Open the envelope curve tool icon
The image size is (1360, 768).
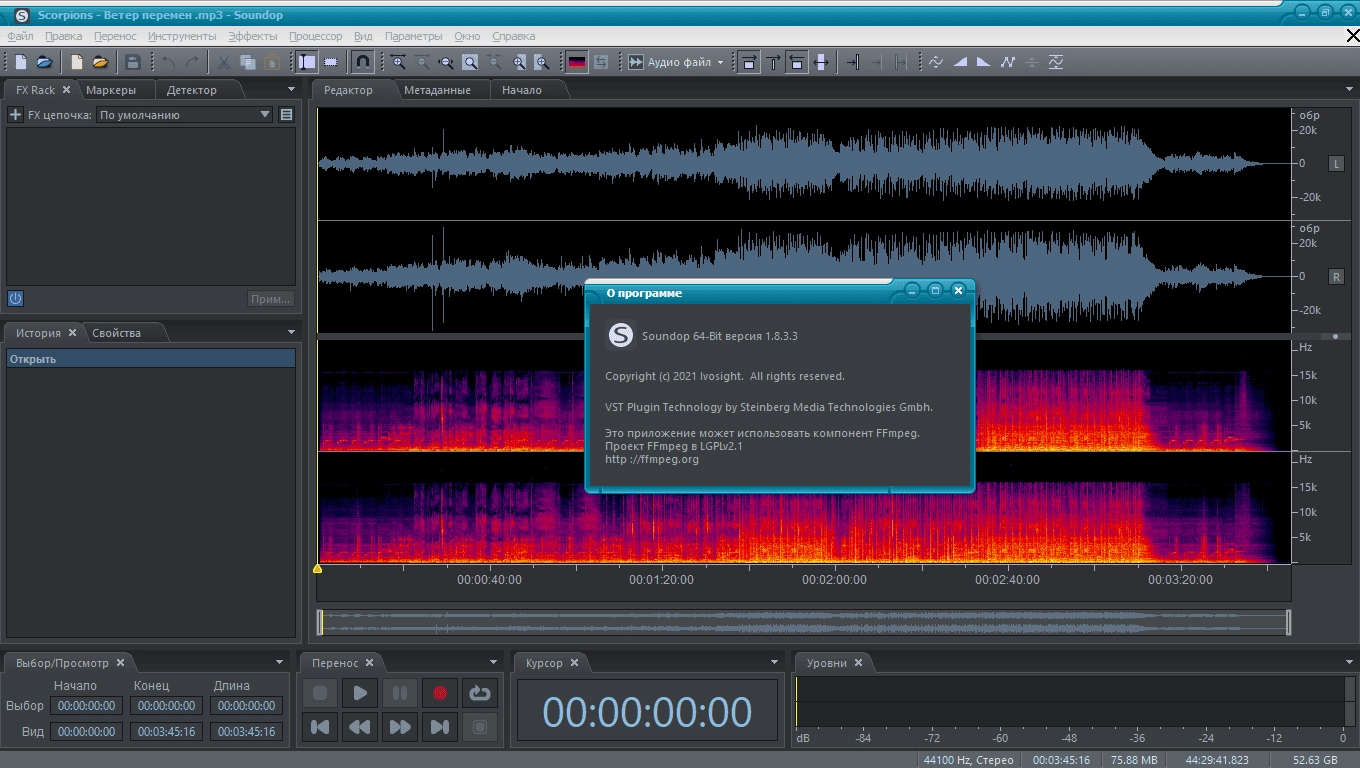click(x=1008, y=62)
